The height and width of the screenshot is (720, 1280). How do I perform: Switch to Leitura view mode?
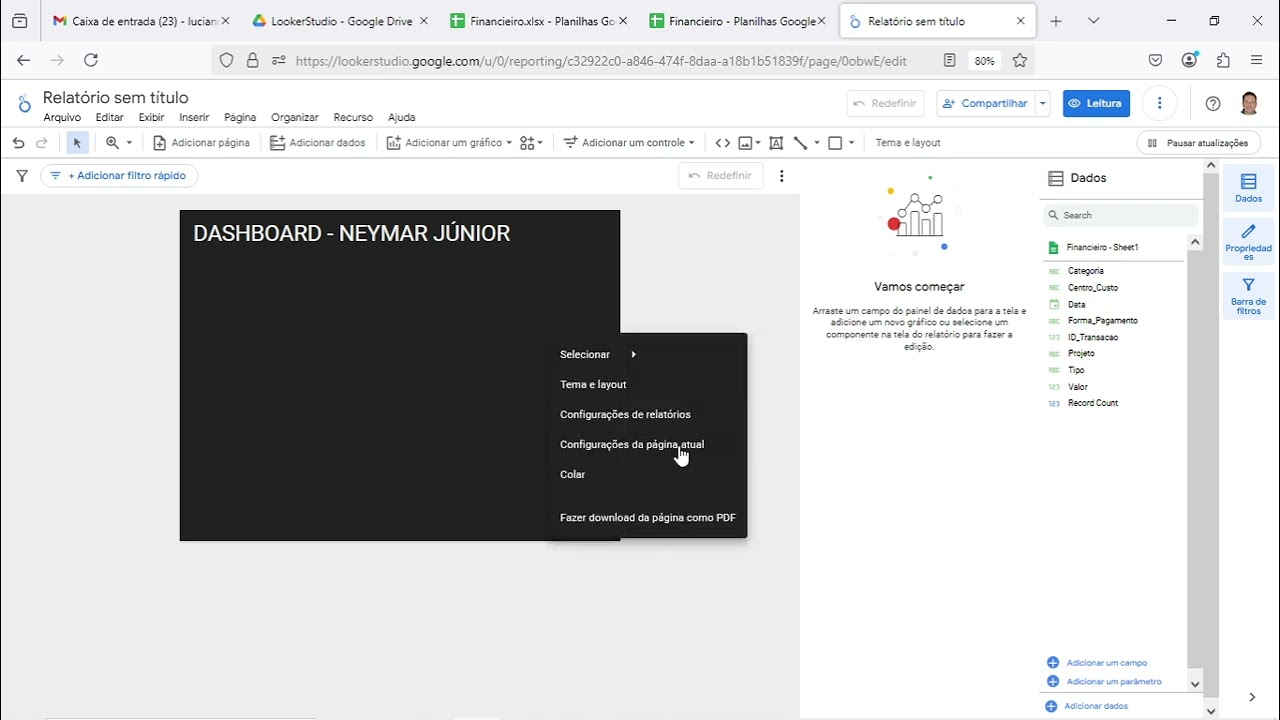tap(1096, 103)
